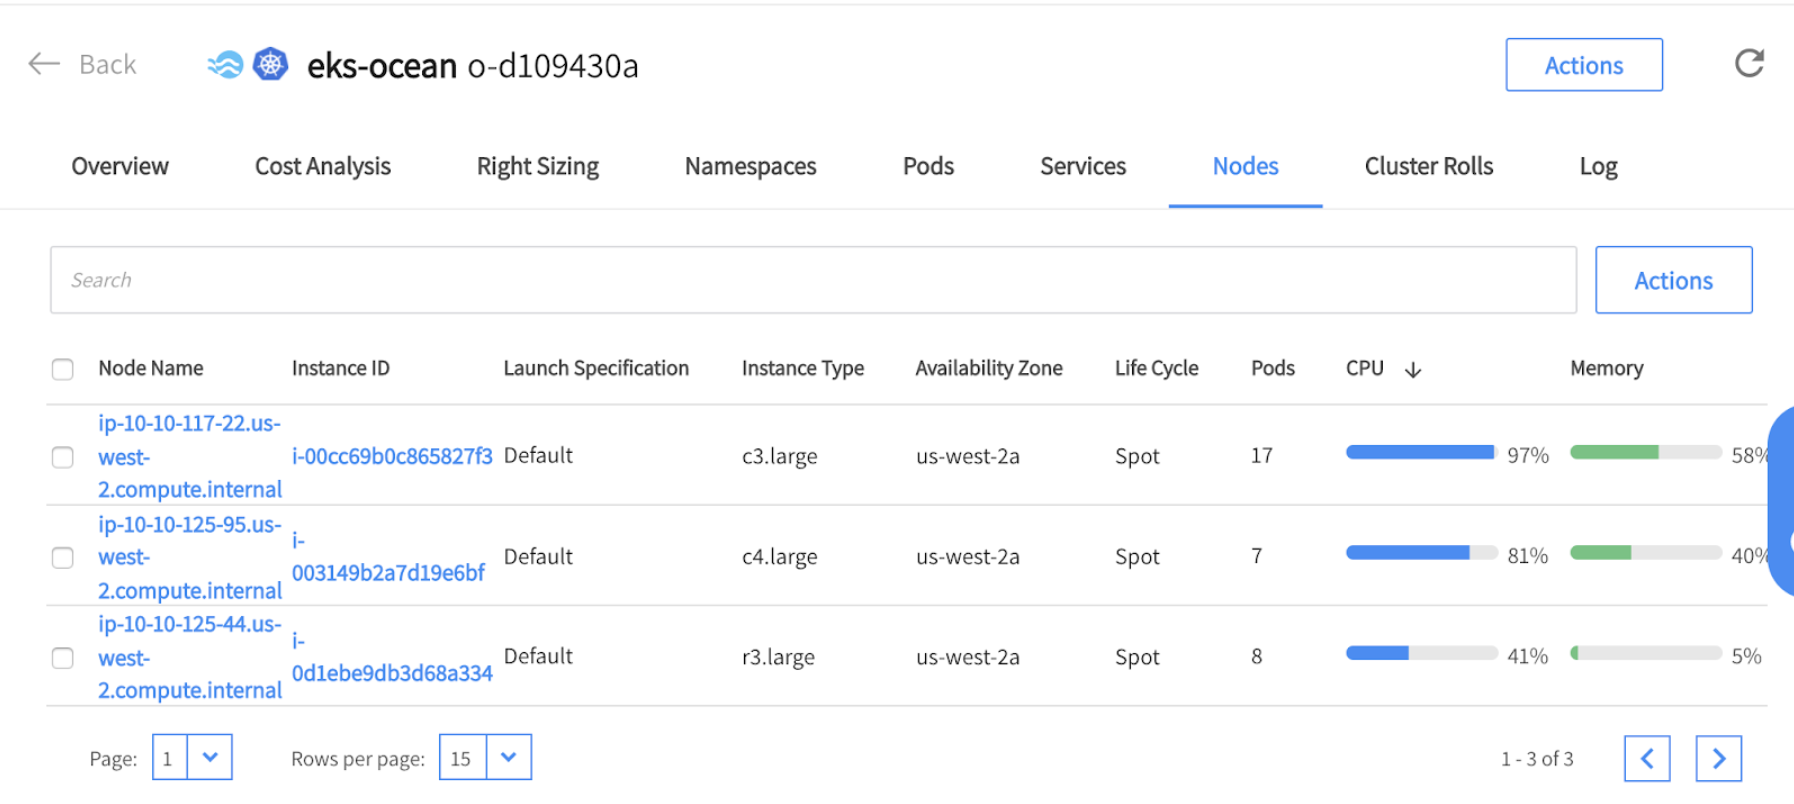This screenshot has width=1794, height=804.
Task: Click the eks-ocean cluster title
Action: point(382,66)
